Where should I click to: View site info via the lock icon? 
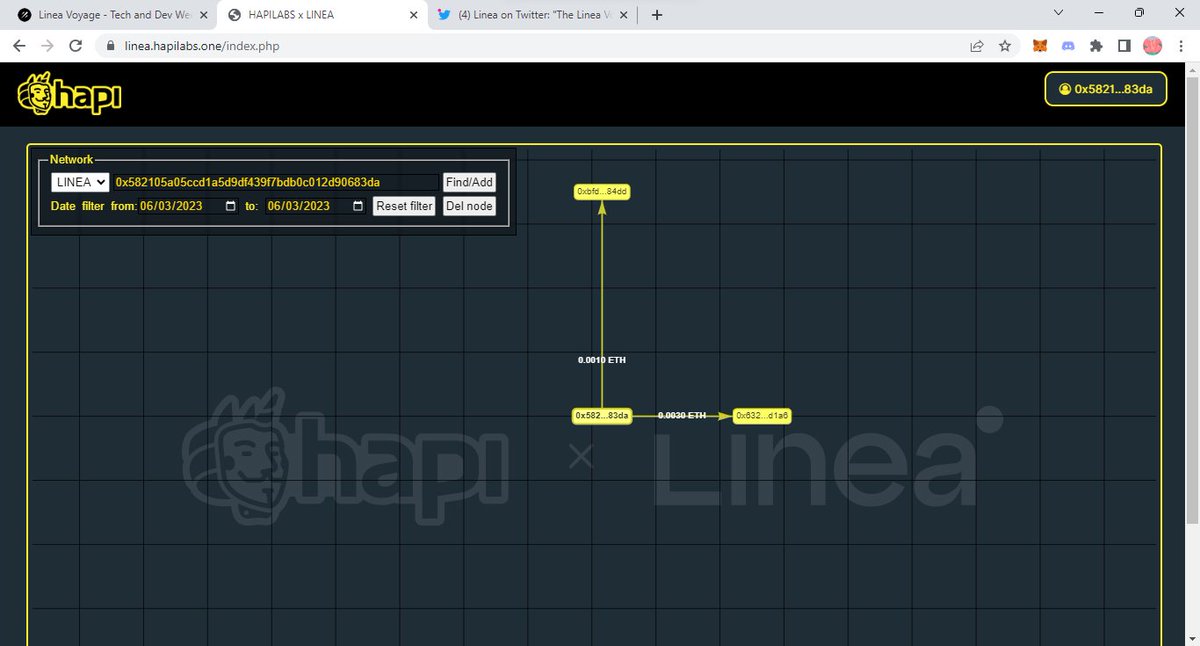click(111, 46)
